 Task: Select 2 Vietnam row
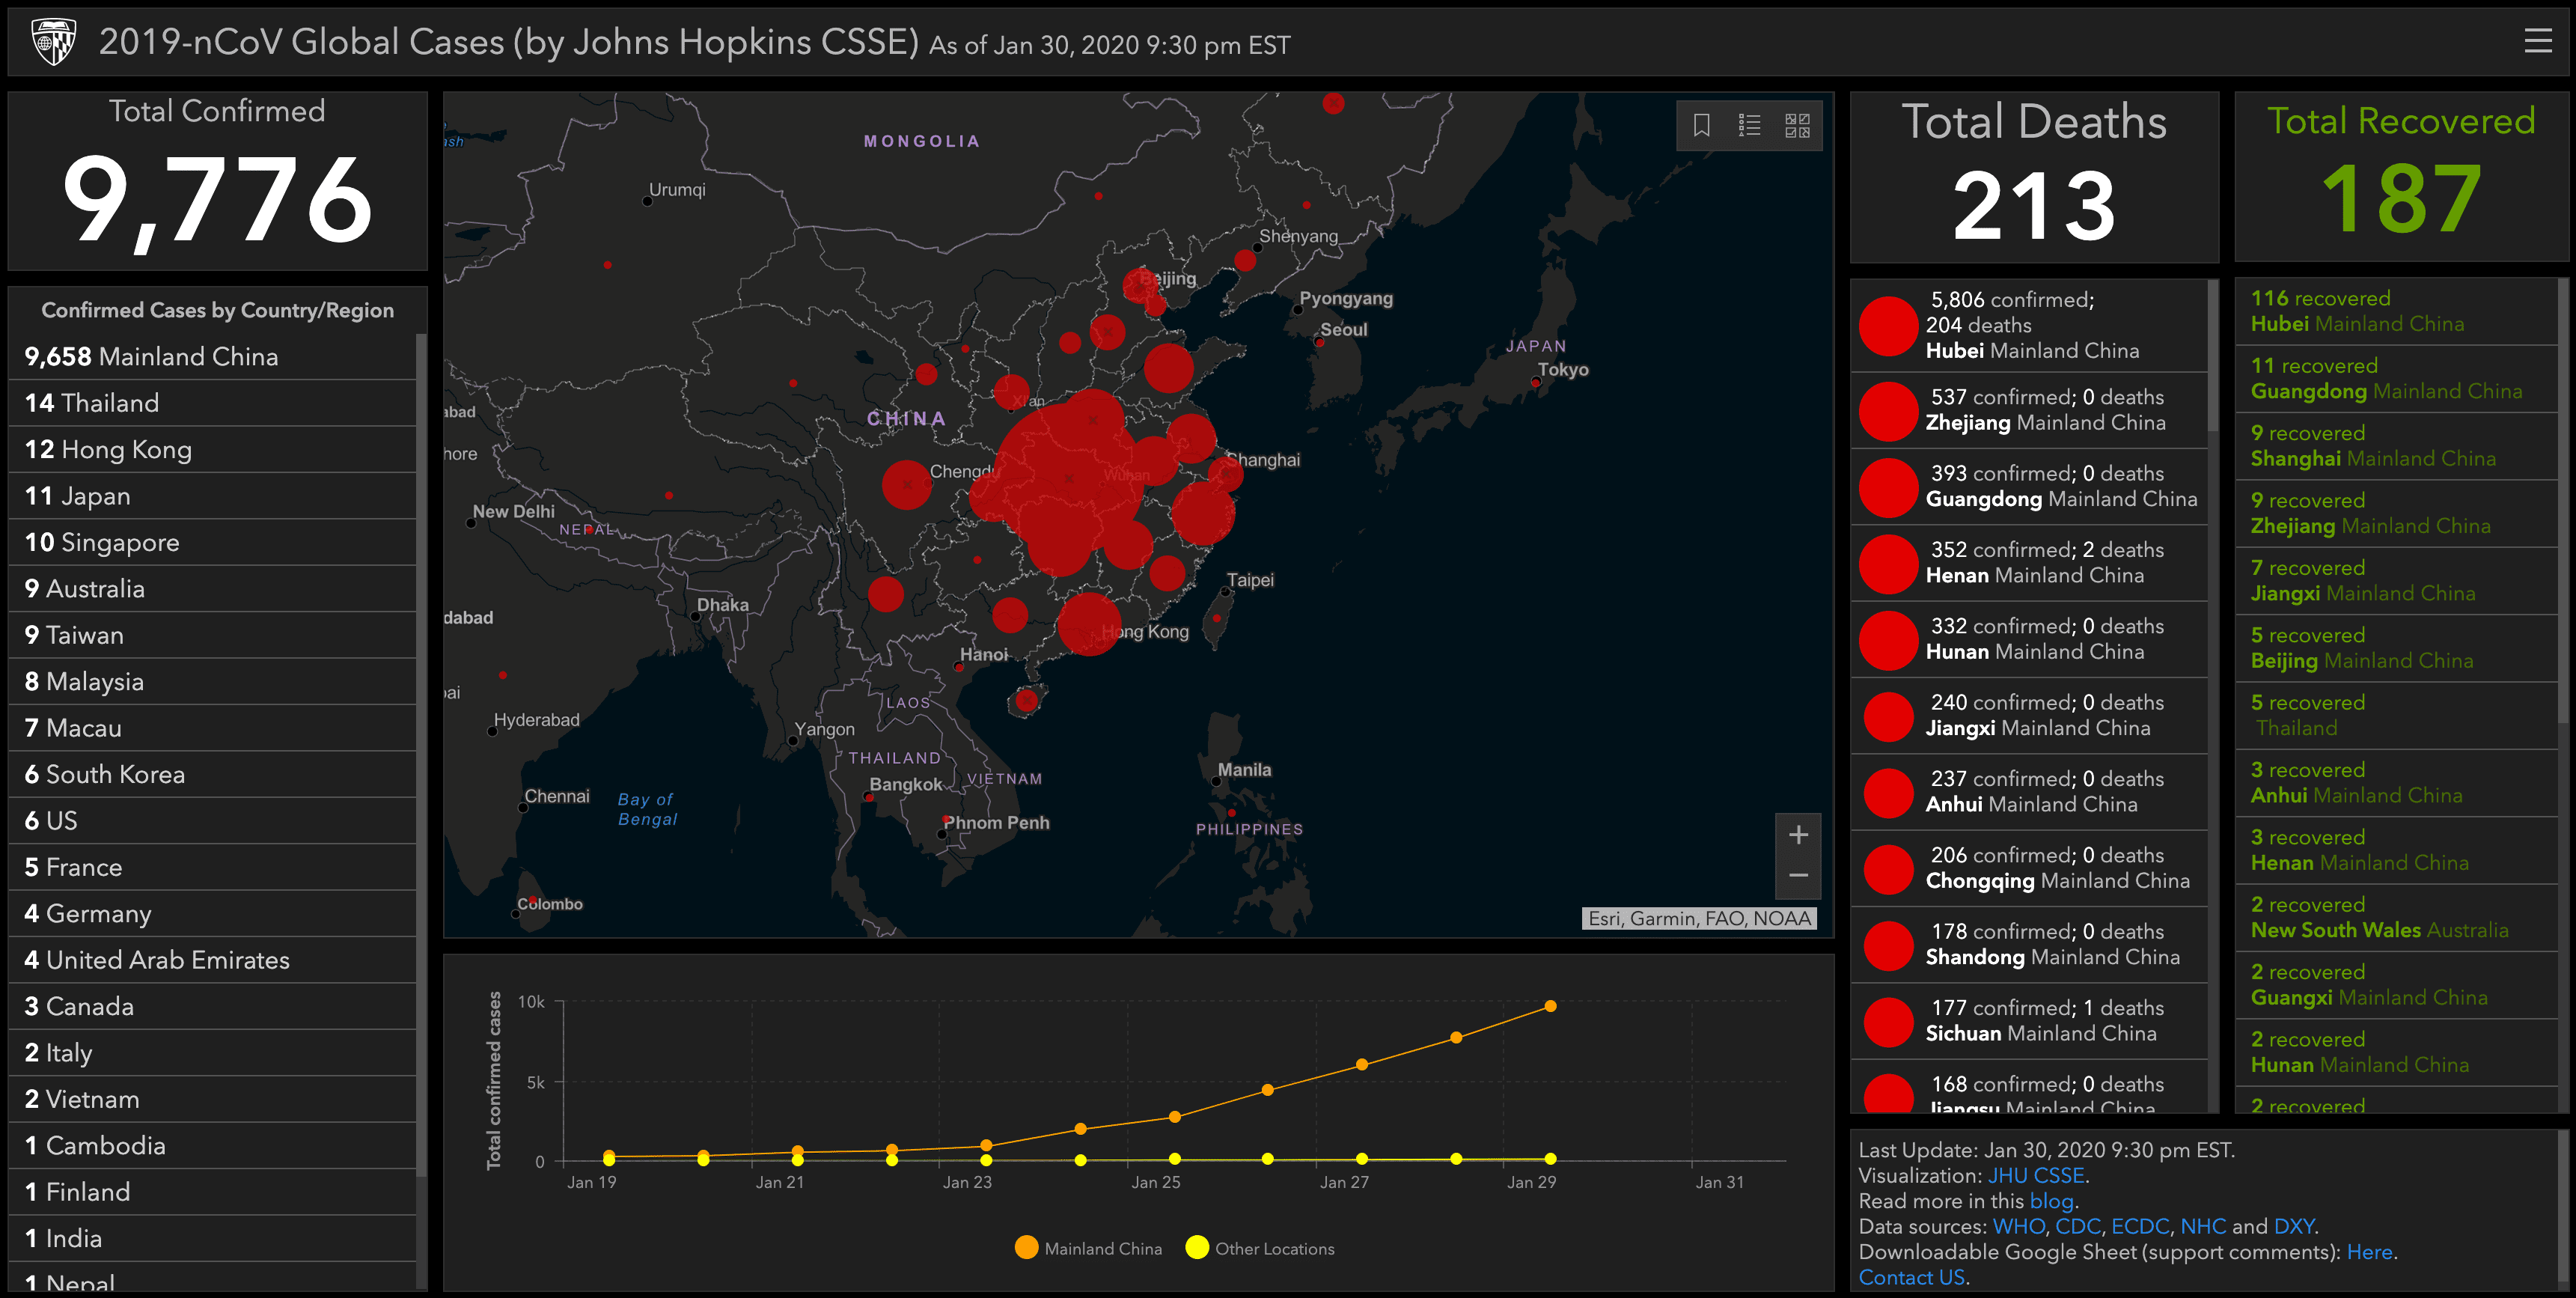tap(212, 1099)
